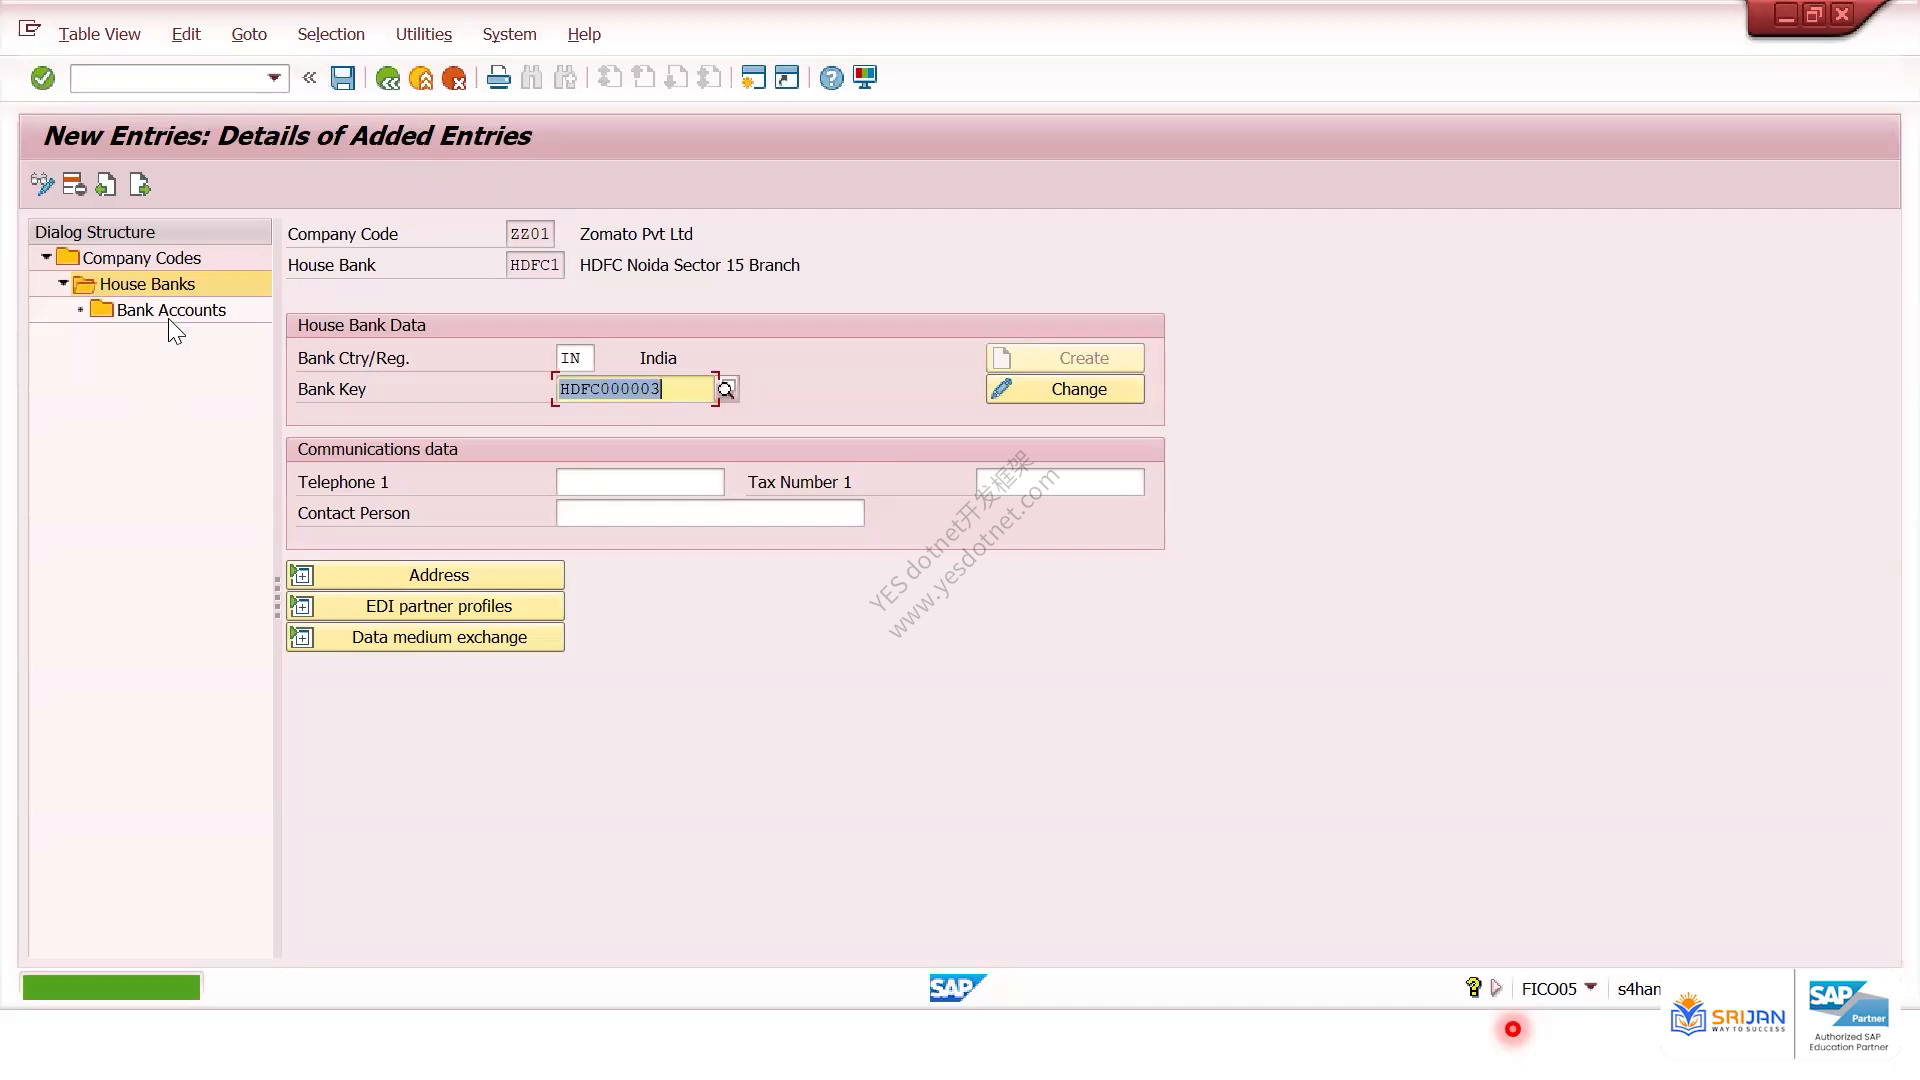This screenshot has height=1080, width=1920.
Task: Open the Goto menu
Action: [249, 34]
